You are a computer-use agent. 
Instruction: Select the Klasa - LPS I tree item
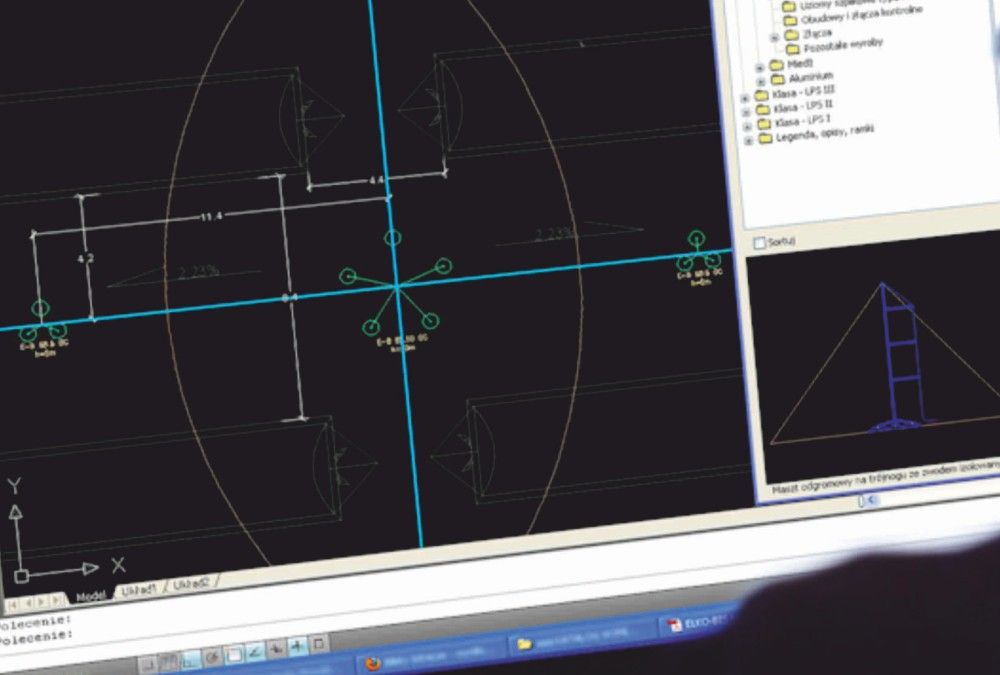[802, 121]
